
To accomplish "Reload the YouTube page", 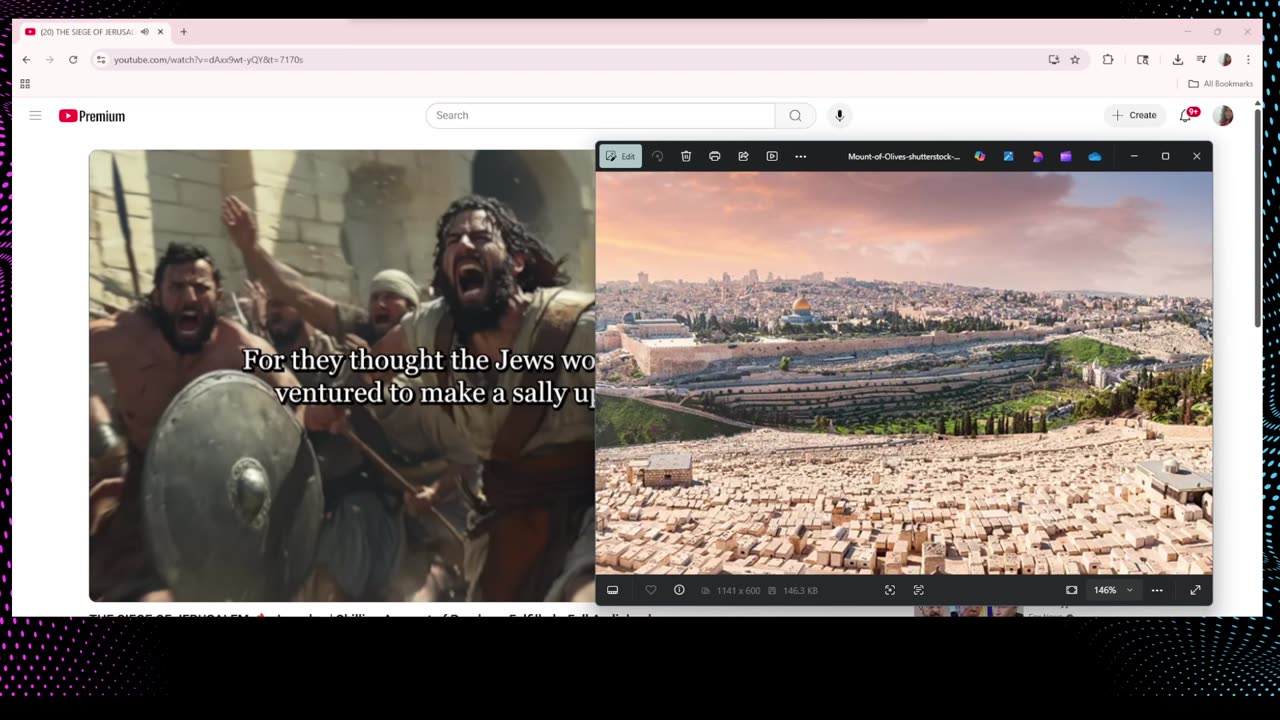I will (73, 60).
